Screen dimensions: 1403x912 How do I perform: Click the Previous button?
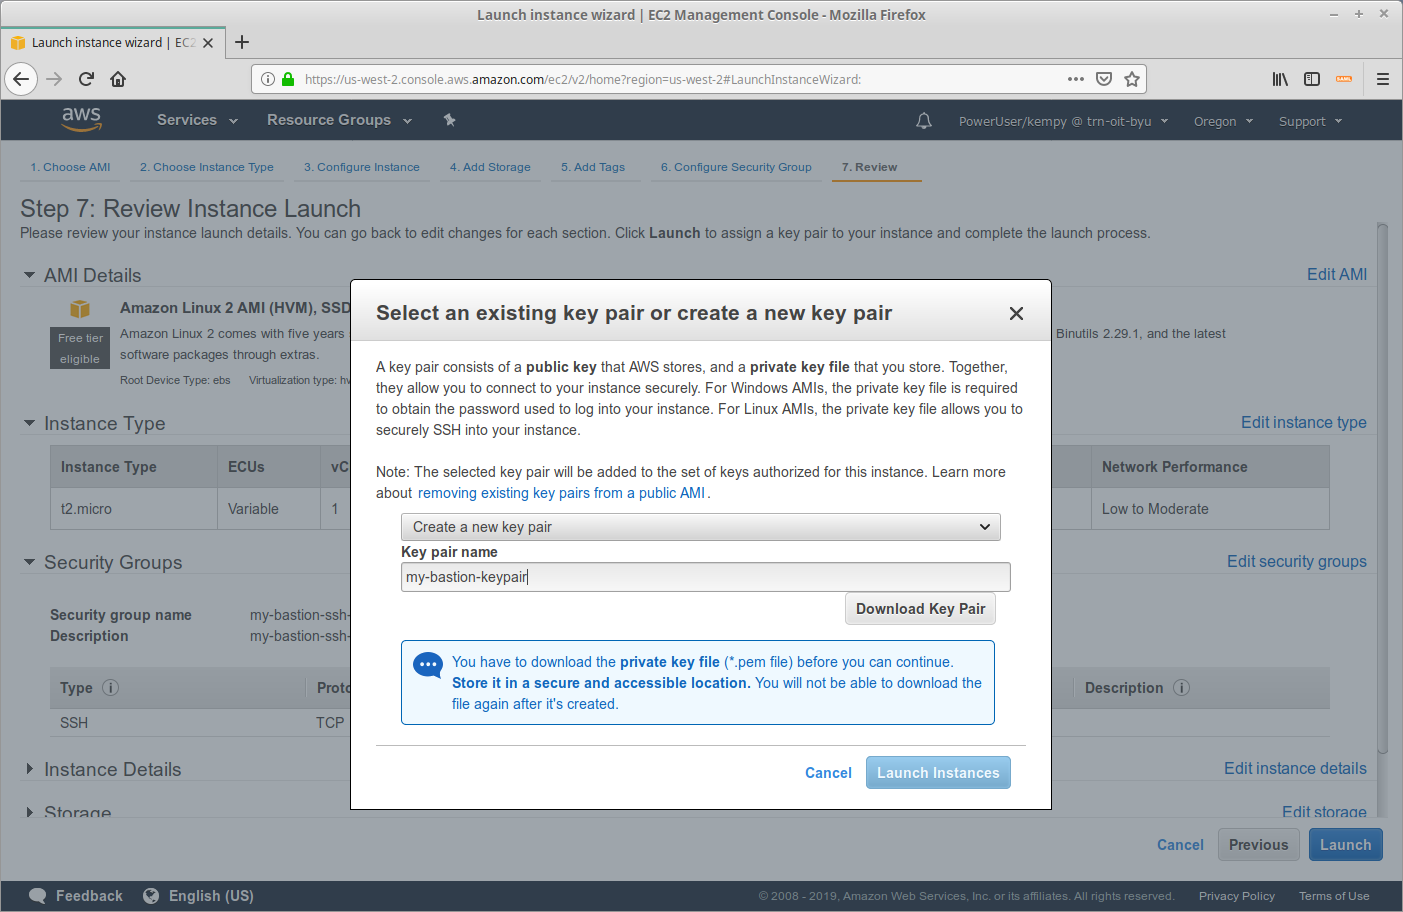[x=1259, y=845]
